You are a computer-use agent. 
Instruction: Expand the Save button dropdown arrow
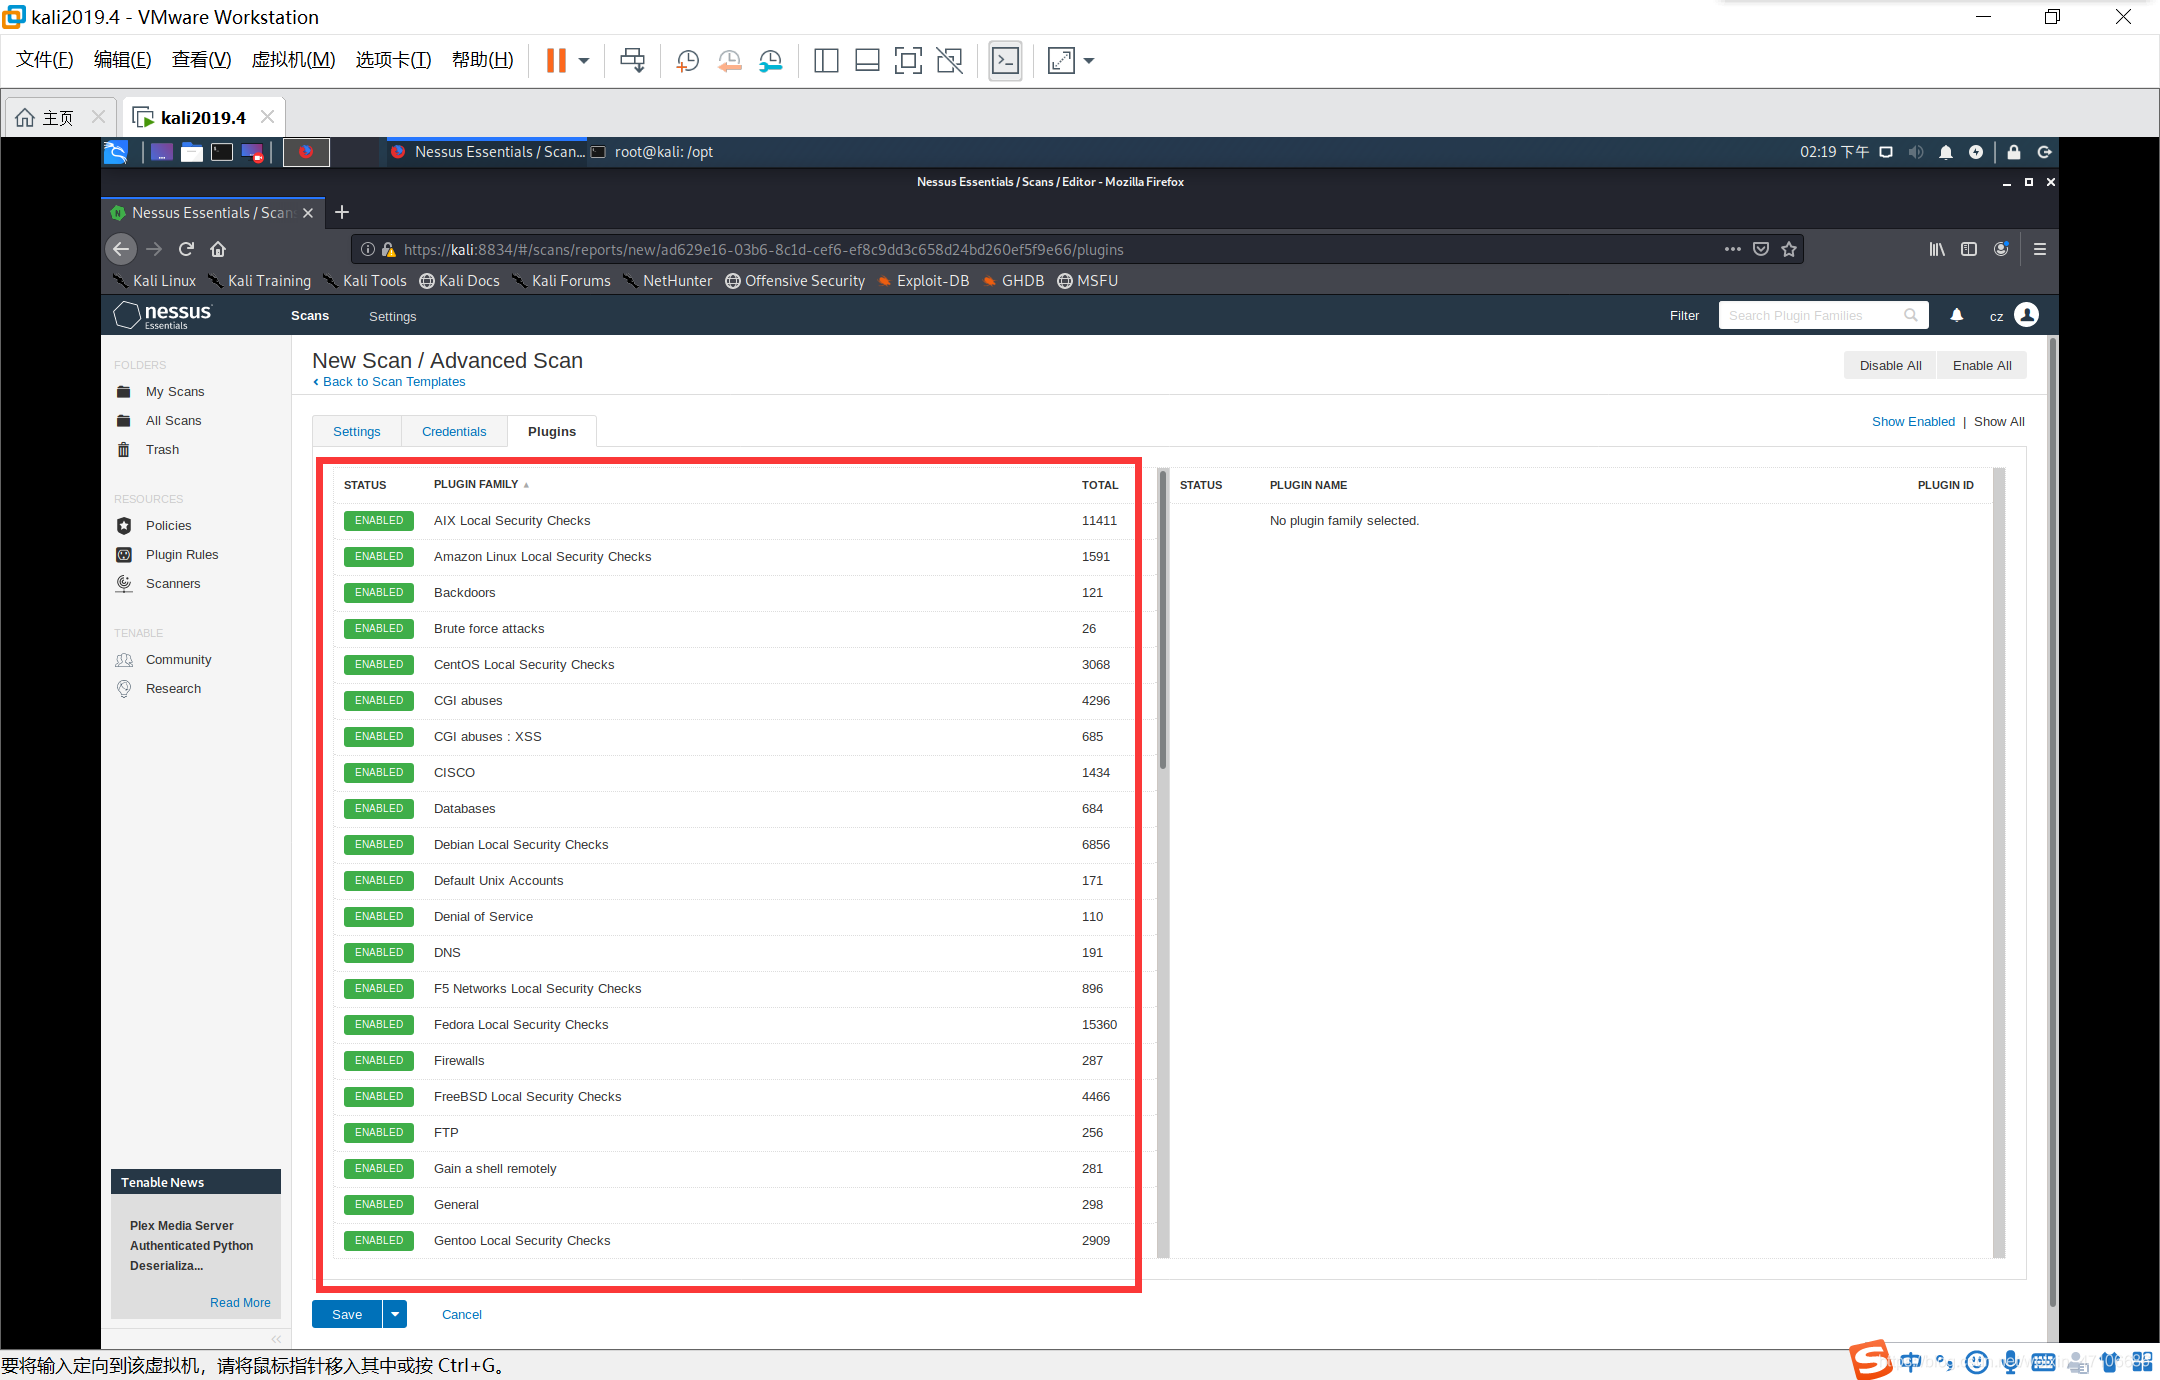[395, 1314]
